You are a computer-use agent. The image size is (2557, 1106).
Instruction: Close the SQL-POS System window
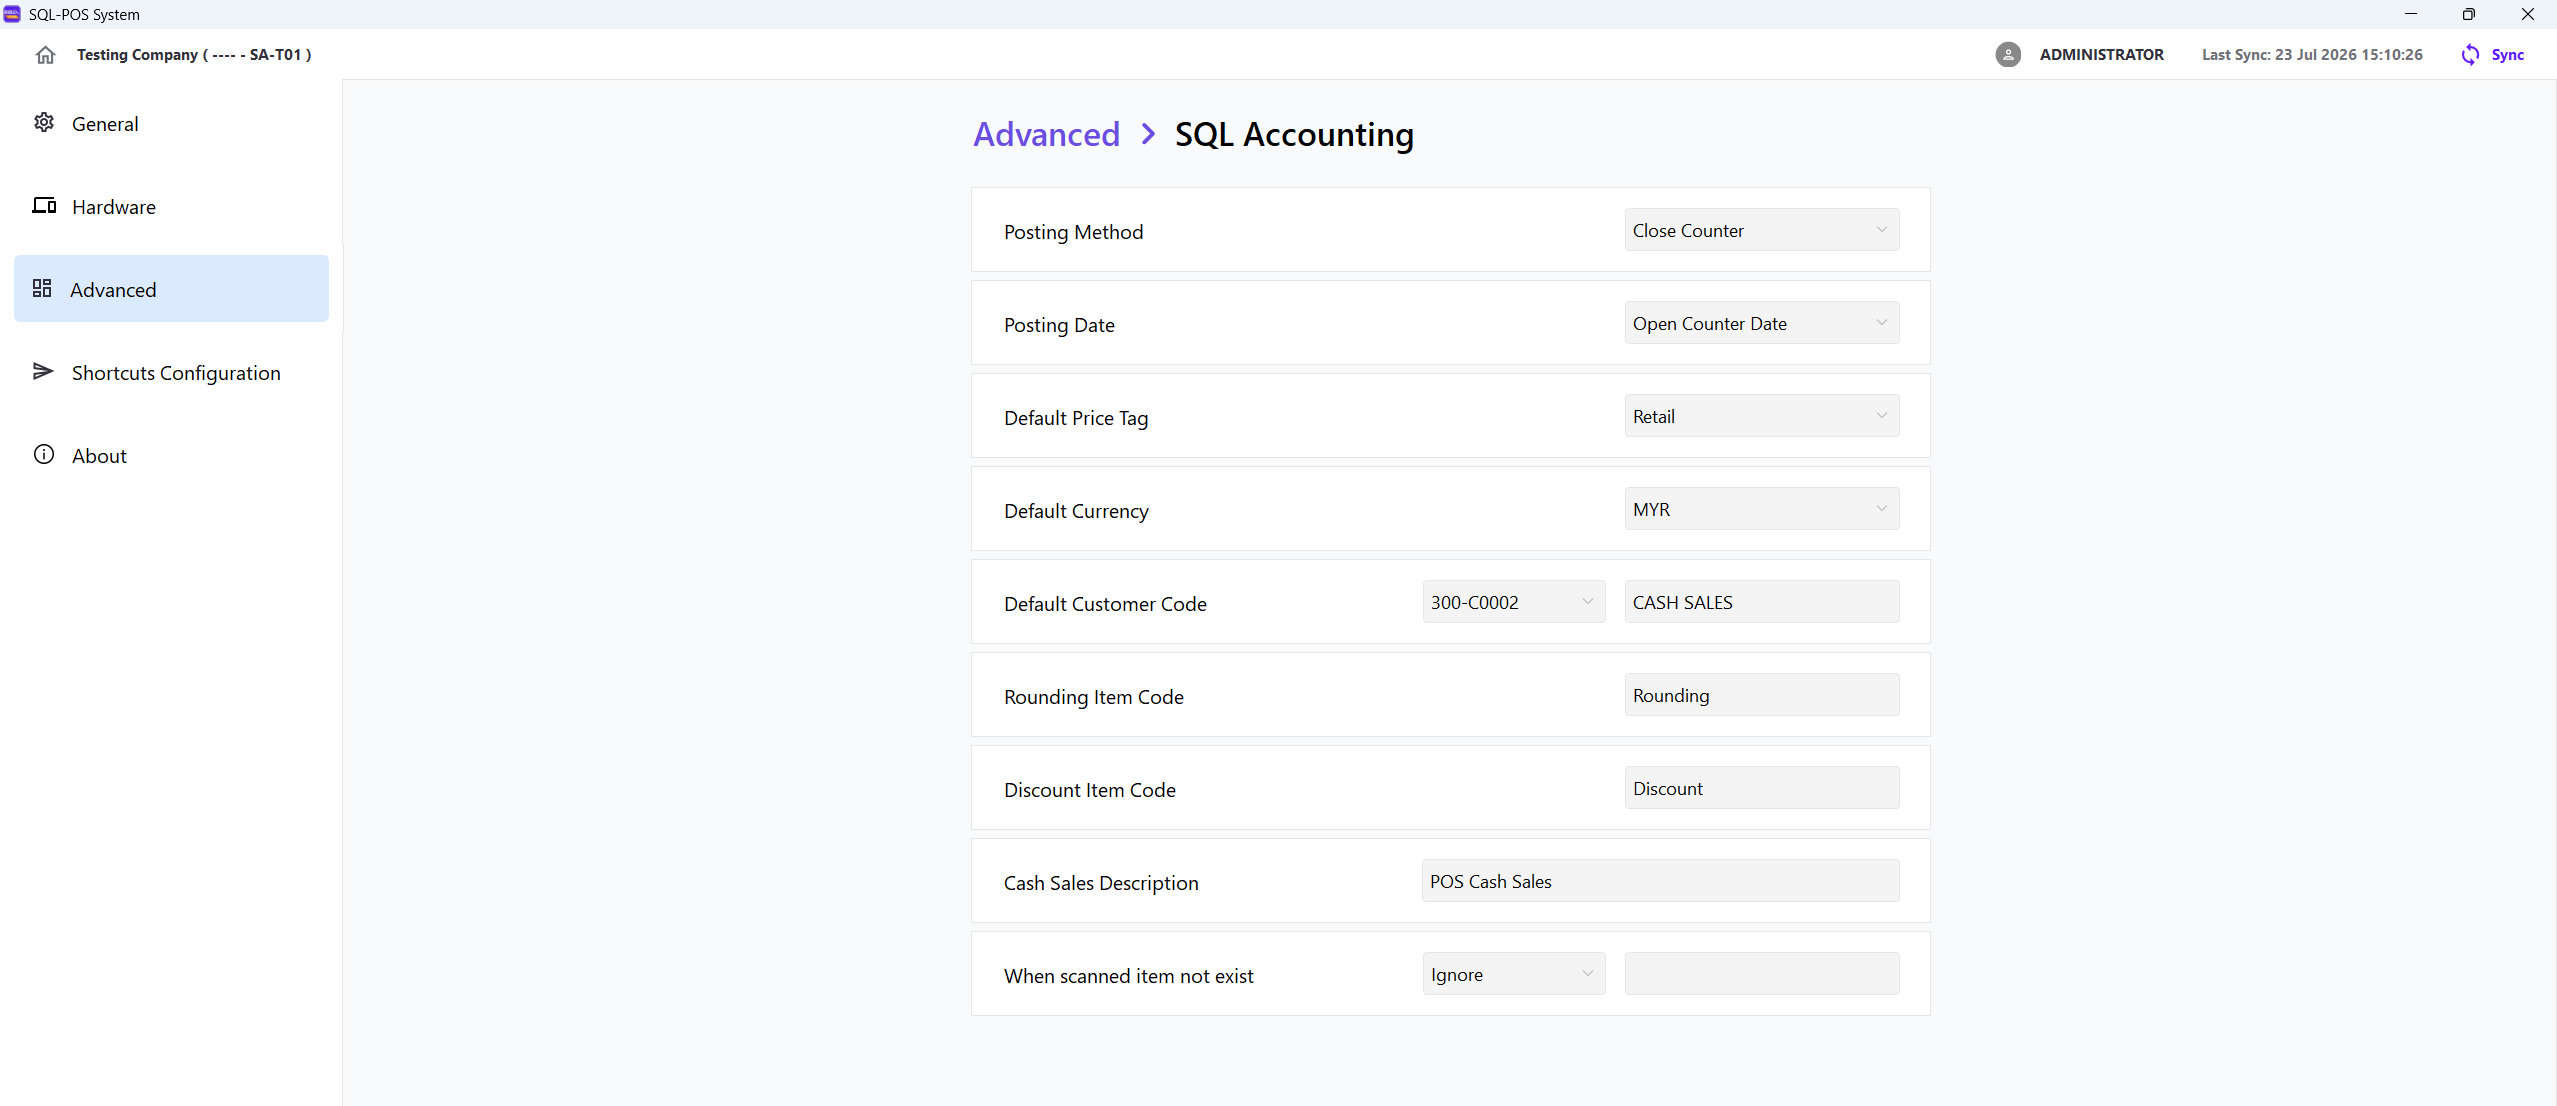click(x=2528, y=14)
